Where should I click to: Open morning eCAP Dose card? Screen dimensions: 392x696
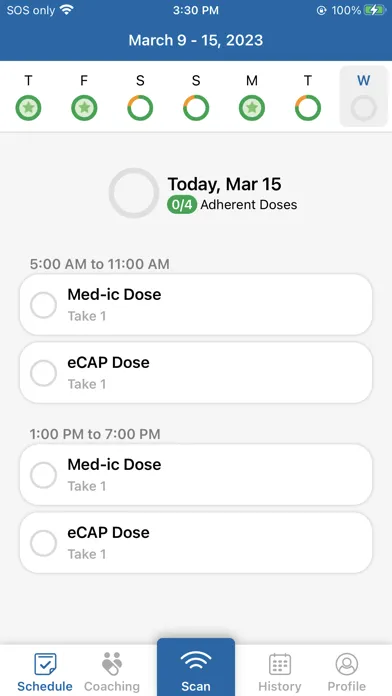click(x=196, y=372)
